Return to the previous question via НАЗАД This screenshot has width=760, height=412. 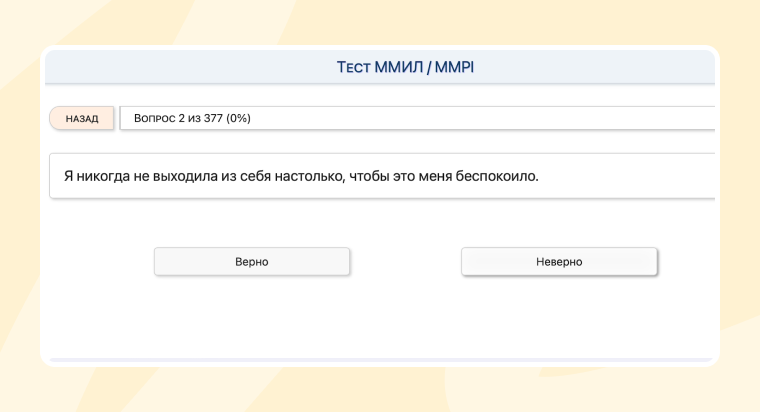(82, 118)
